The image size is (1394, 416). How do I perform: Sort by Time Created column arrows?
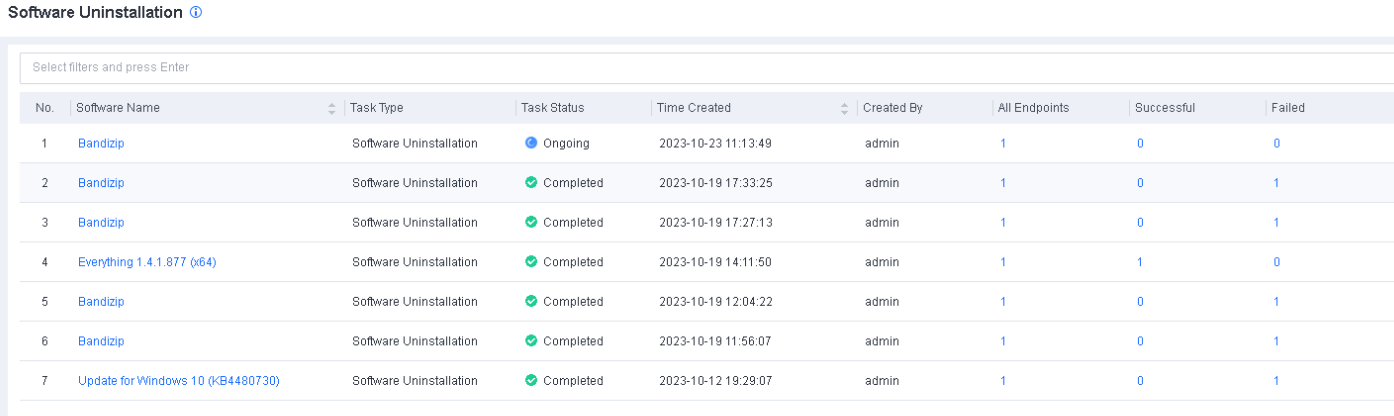(844, 108)
